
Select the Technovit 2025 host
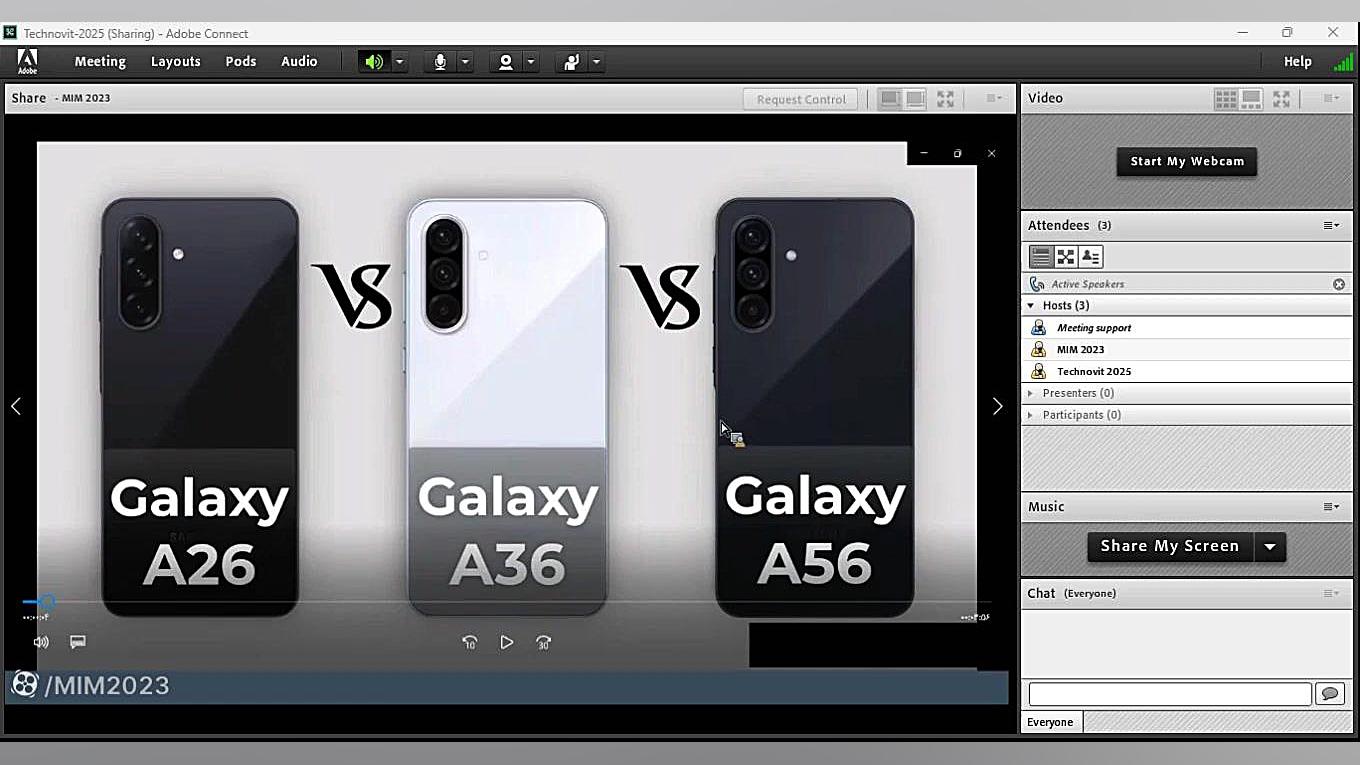[x=1187, y=372]
